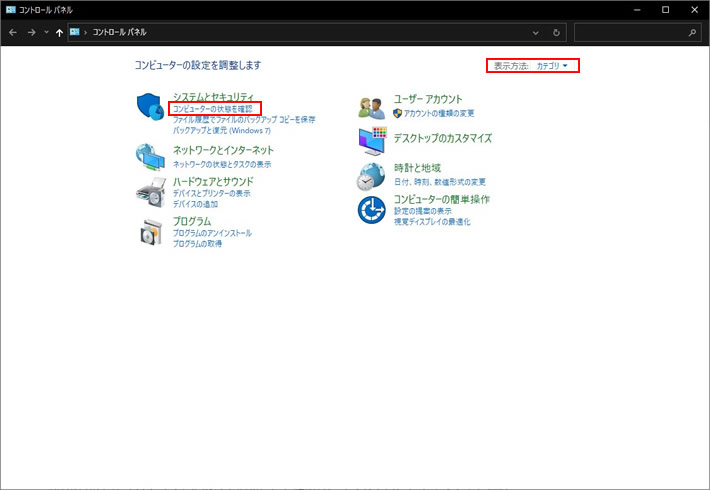The width and height of the screenshot is (710, 490).
Task: Click the Network and Internet globe icon
Action: [150, 157]
